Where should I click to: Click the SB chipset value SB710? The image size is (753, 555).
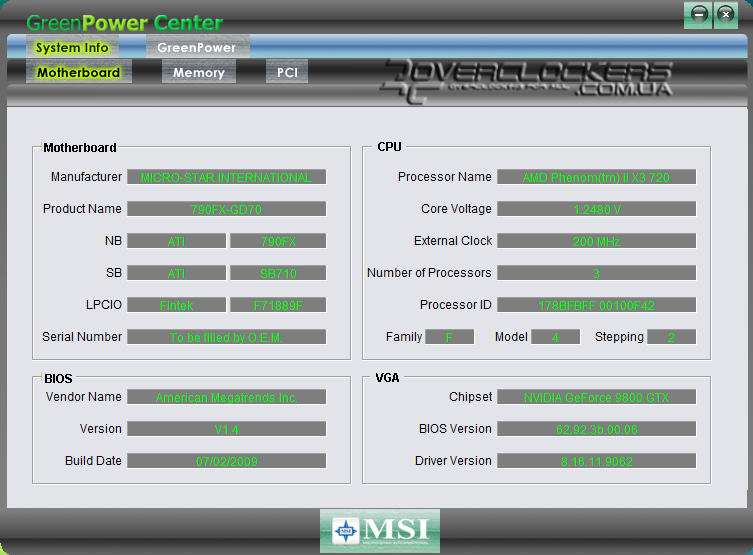(278, 273)
